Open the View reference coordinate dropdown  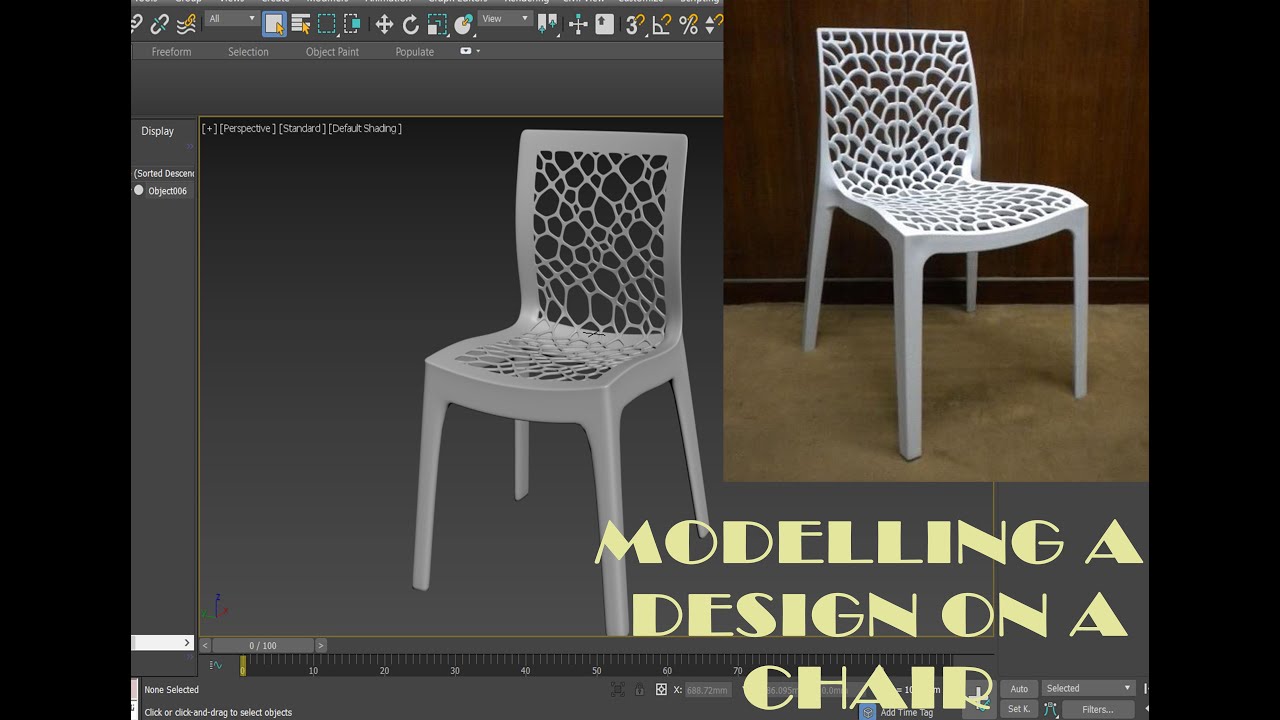tap(505, 19)
